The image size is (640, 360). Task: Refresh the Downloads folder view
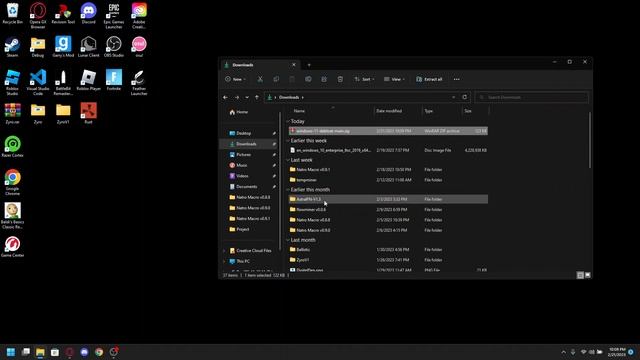click(464, 97)
